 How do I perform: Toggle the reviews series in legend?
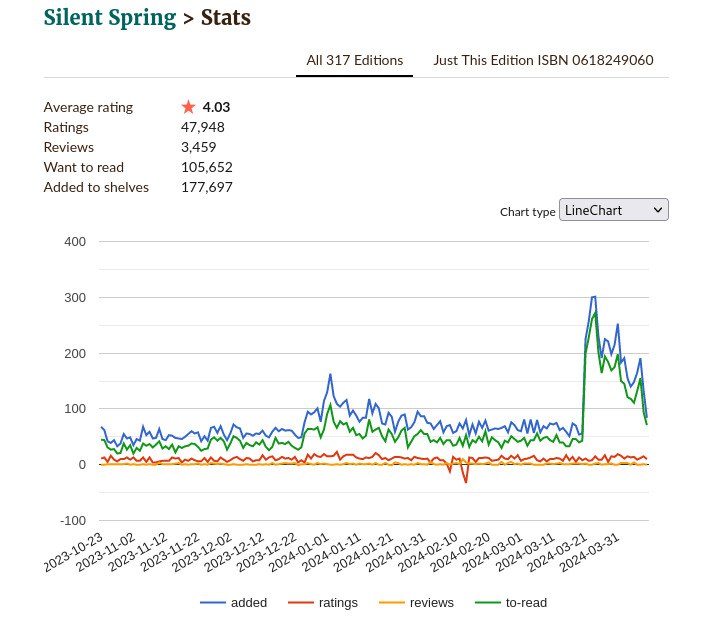click(416, 602)
